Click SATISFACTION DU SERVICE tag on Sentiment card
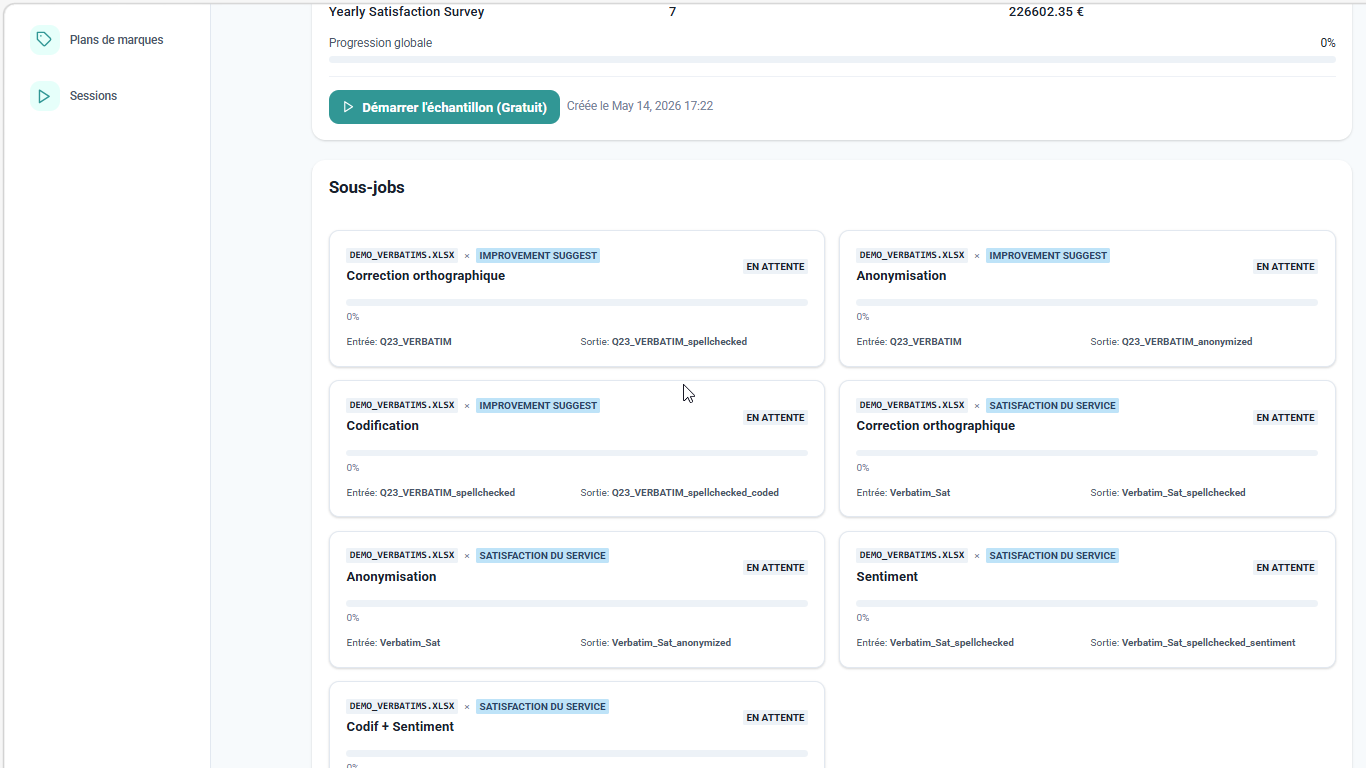Screen dimensions: 1366x768 point(1052,556)
